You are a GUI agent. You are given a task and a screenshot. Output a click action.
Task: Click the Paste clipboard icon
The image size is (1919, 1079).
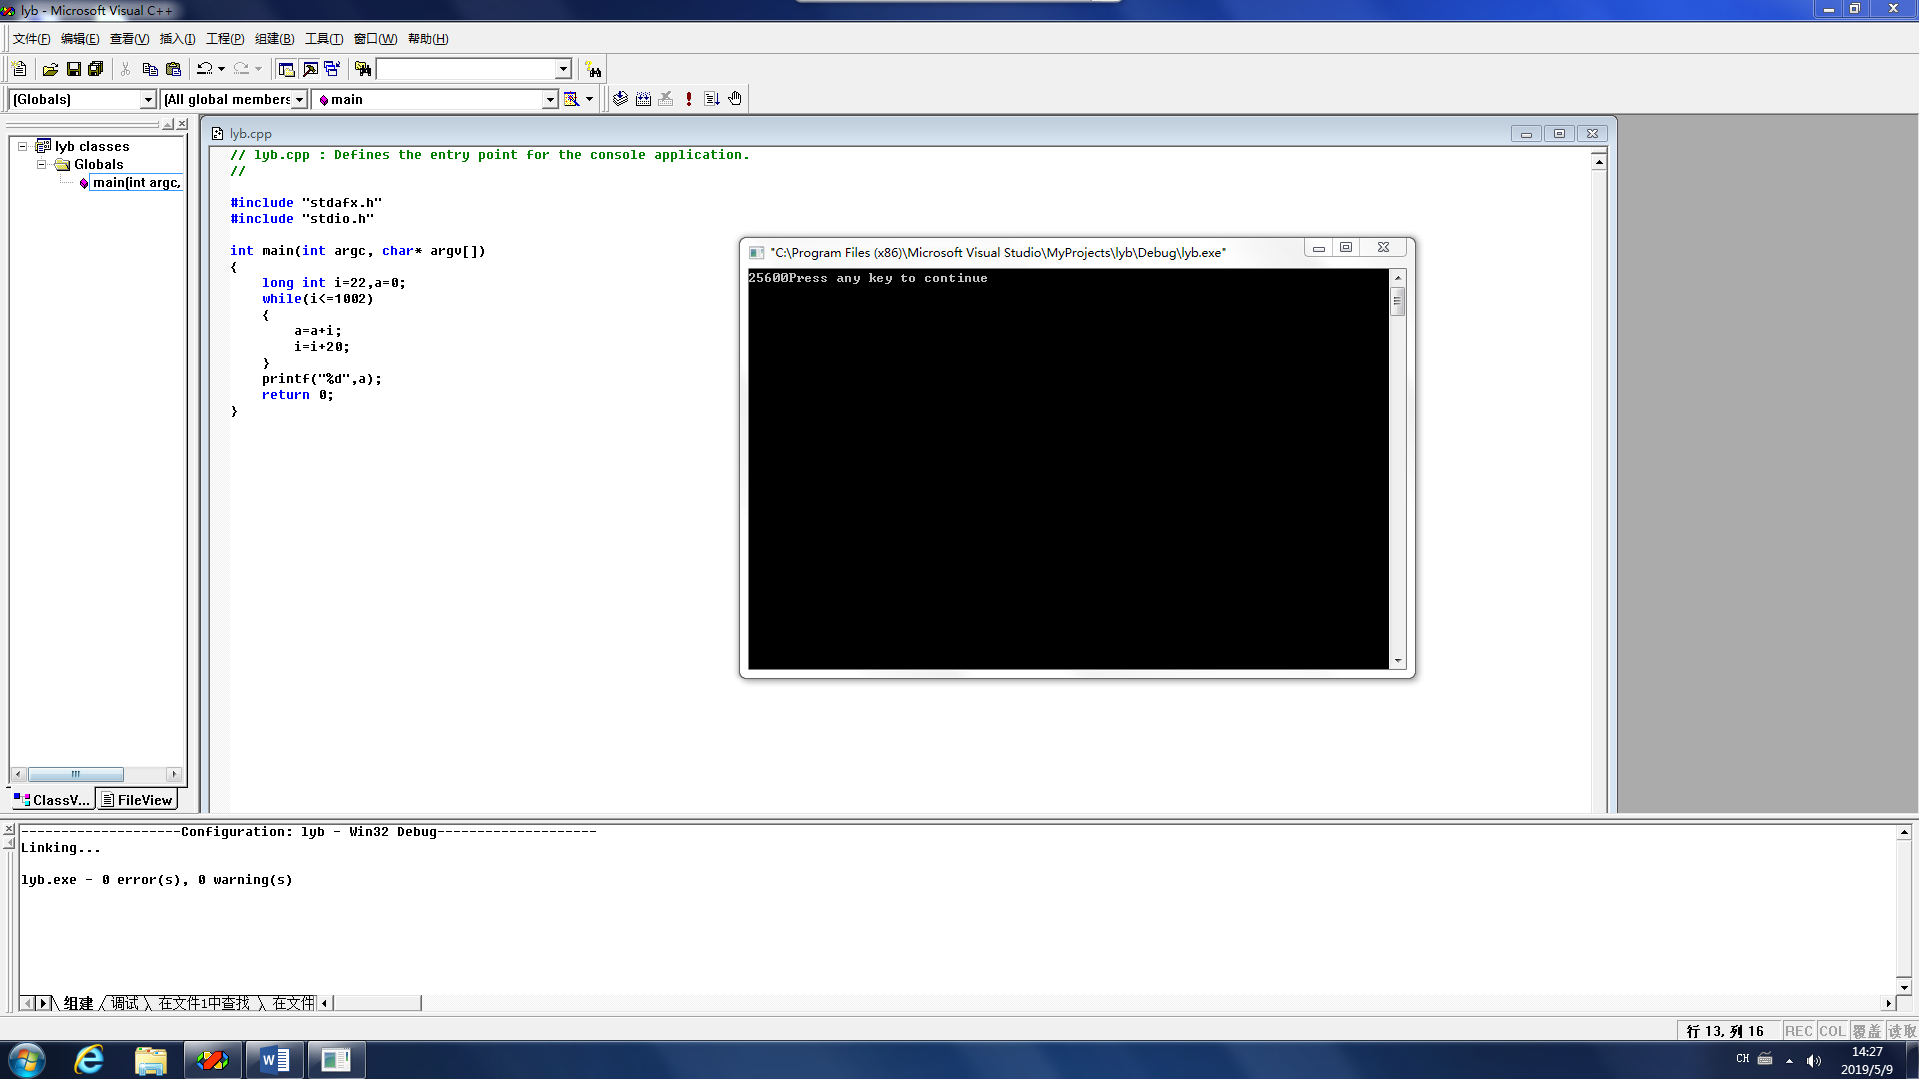tap(173, 69)
